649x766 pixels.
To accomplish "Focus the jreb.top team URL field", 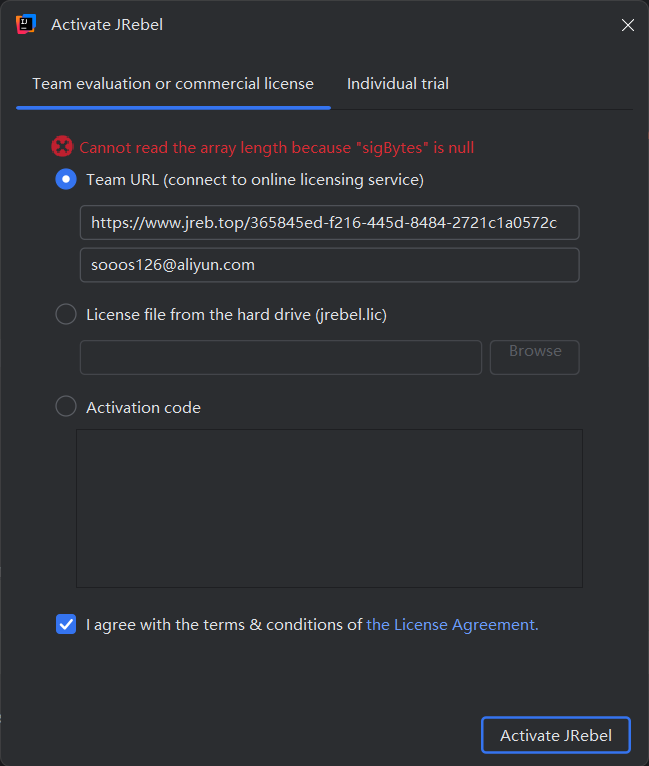I will coord(330,223).
